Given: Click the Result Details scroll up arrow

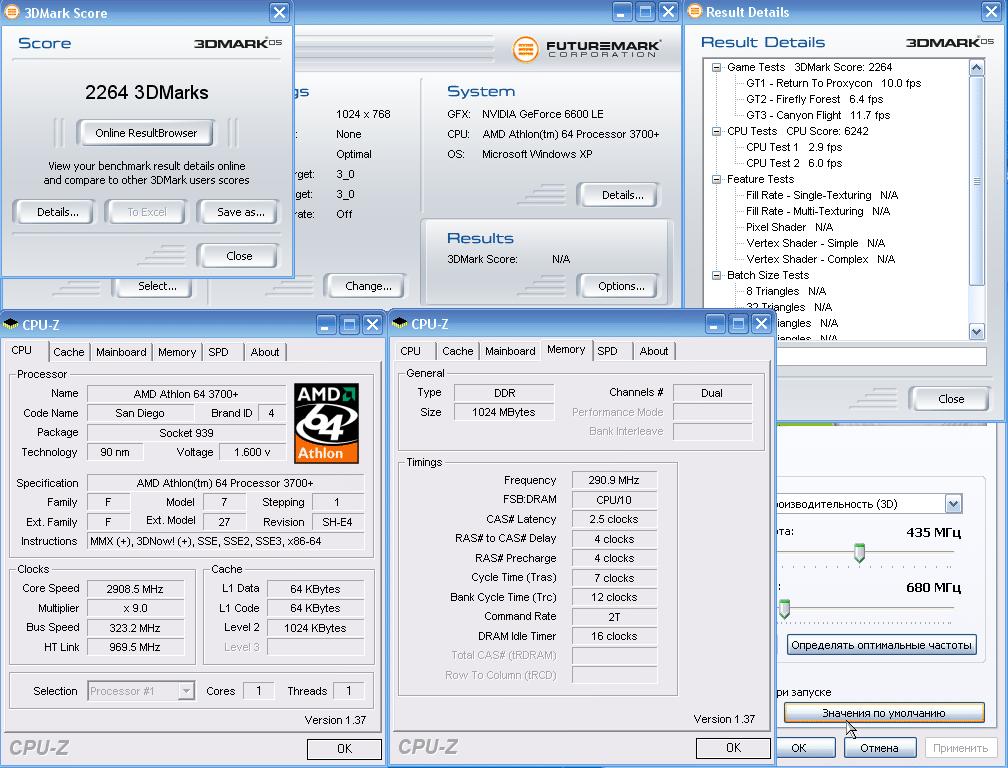Looking at the screenshot, I should pos(976,67).
